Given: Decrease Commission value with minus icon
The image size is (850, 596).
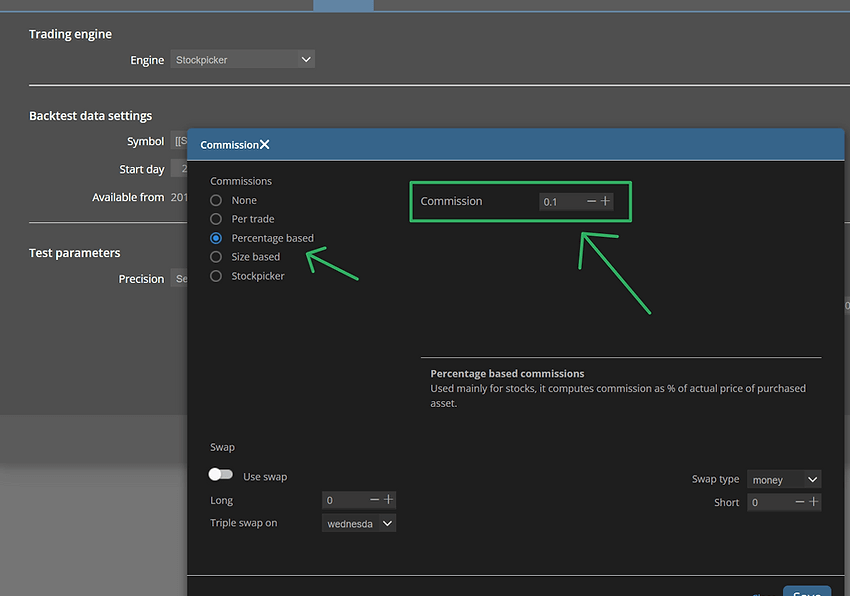Looking at the screenshot, I should (591, 201).
